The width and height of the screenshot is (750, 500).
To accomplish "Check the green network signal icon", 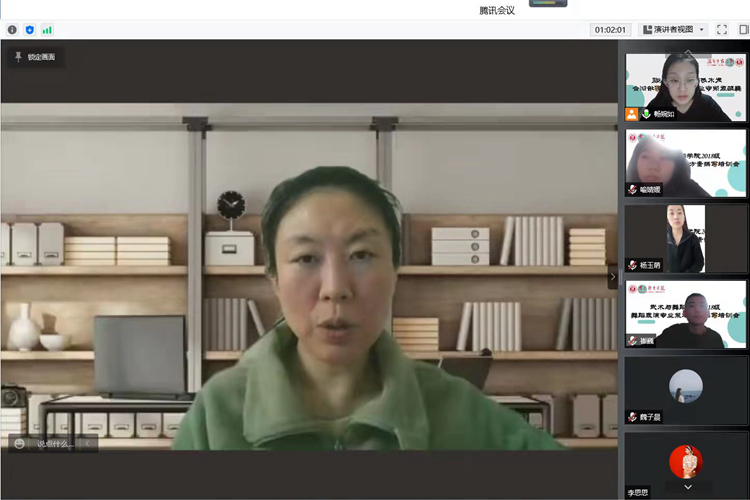I will click(x=47, y=30).
